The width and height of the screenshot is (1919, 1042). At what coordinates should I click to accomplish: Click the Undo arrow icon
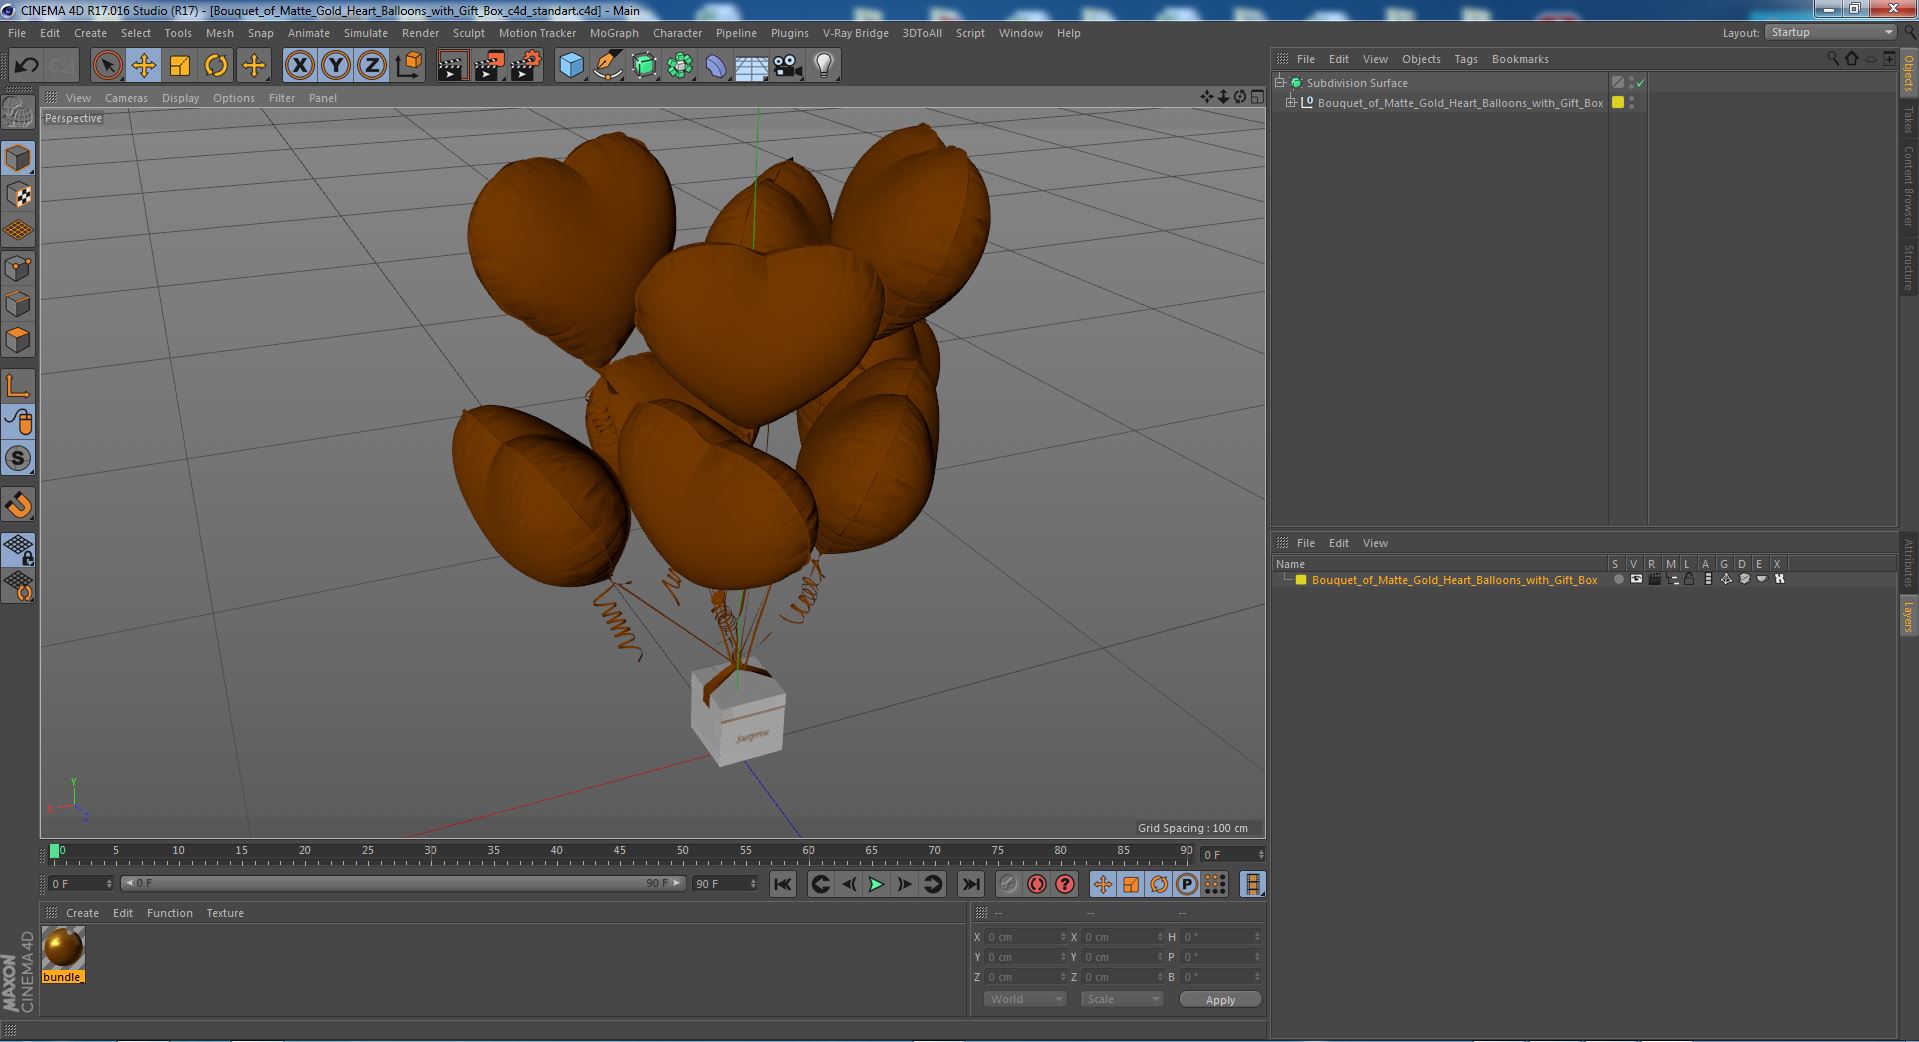[26, 66]
